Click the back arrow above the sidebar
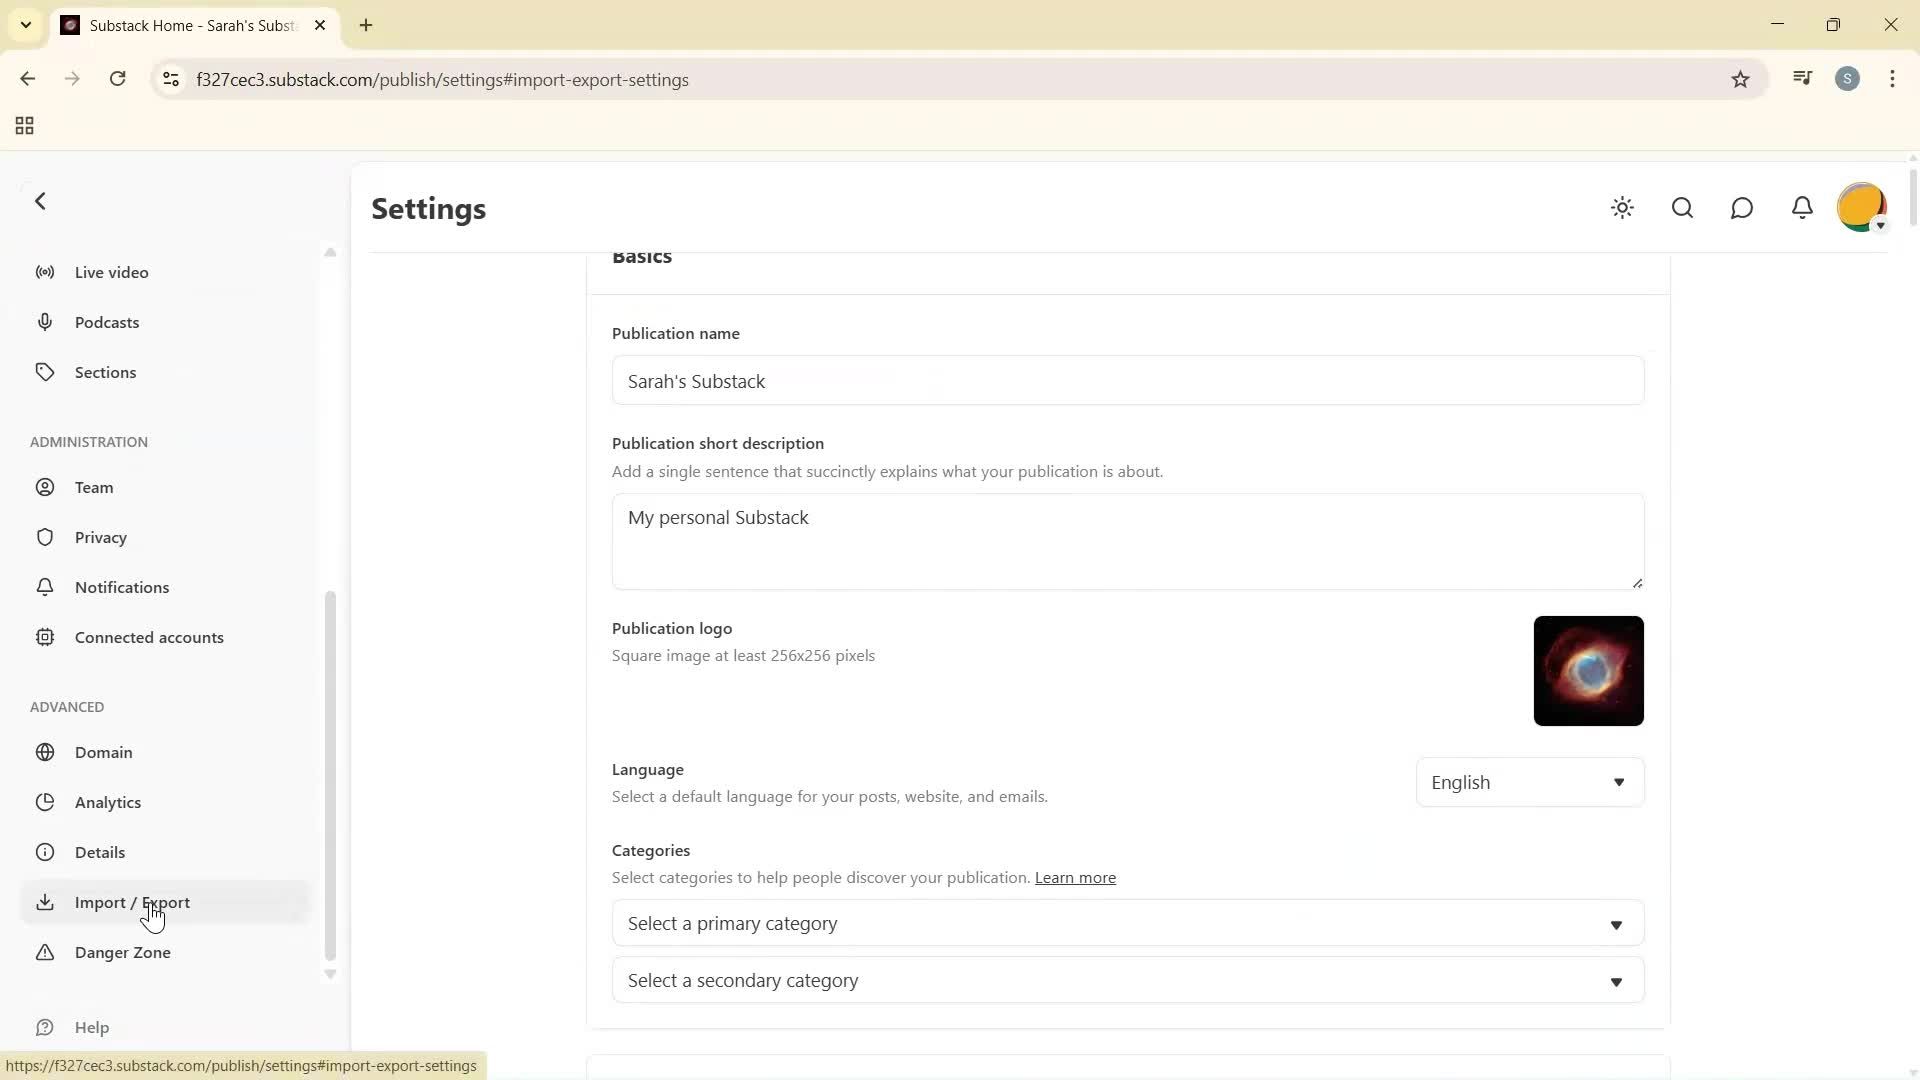This screenshot has width=1920, height=1080. pyautogui.click(x=41, y=201)
